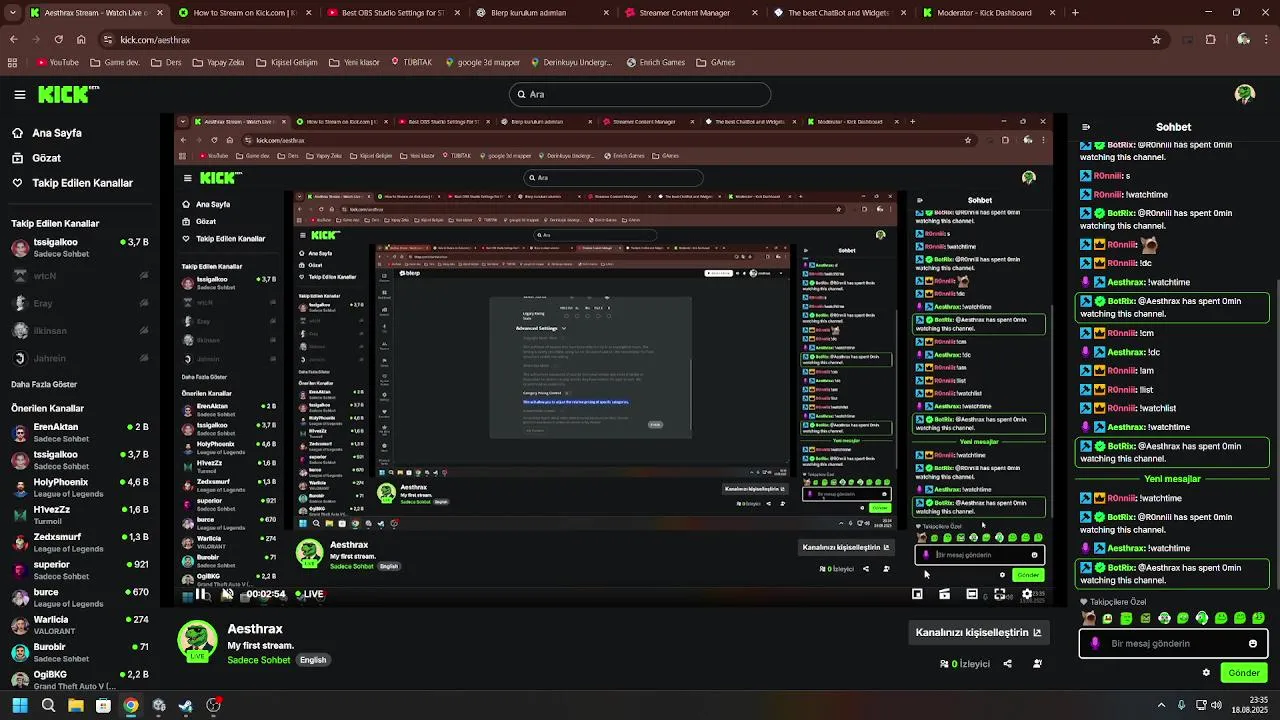Screen dimensions: 1280x720
Task: Open Zedxsmurf recommended channel
Action: [x=78, y=542]
